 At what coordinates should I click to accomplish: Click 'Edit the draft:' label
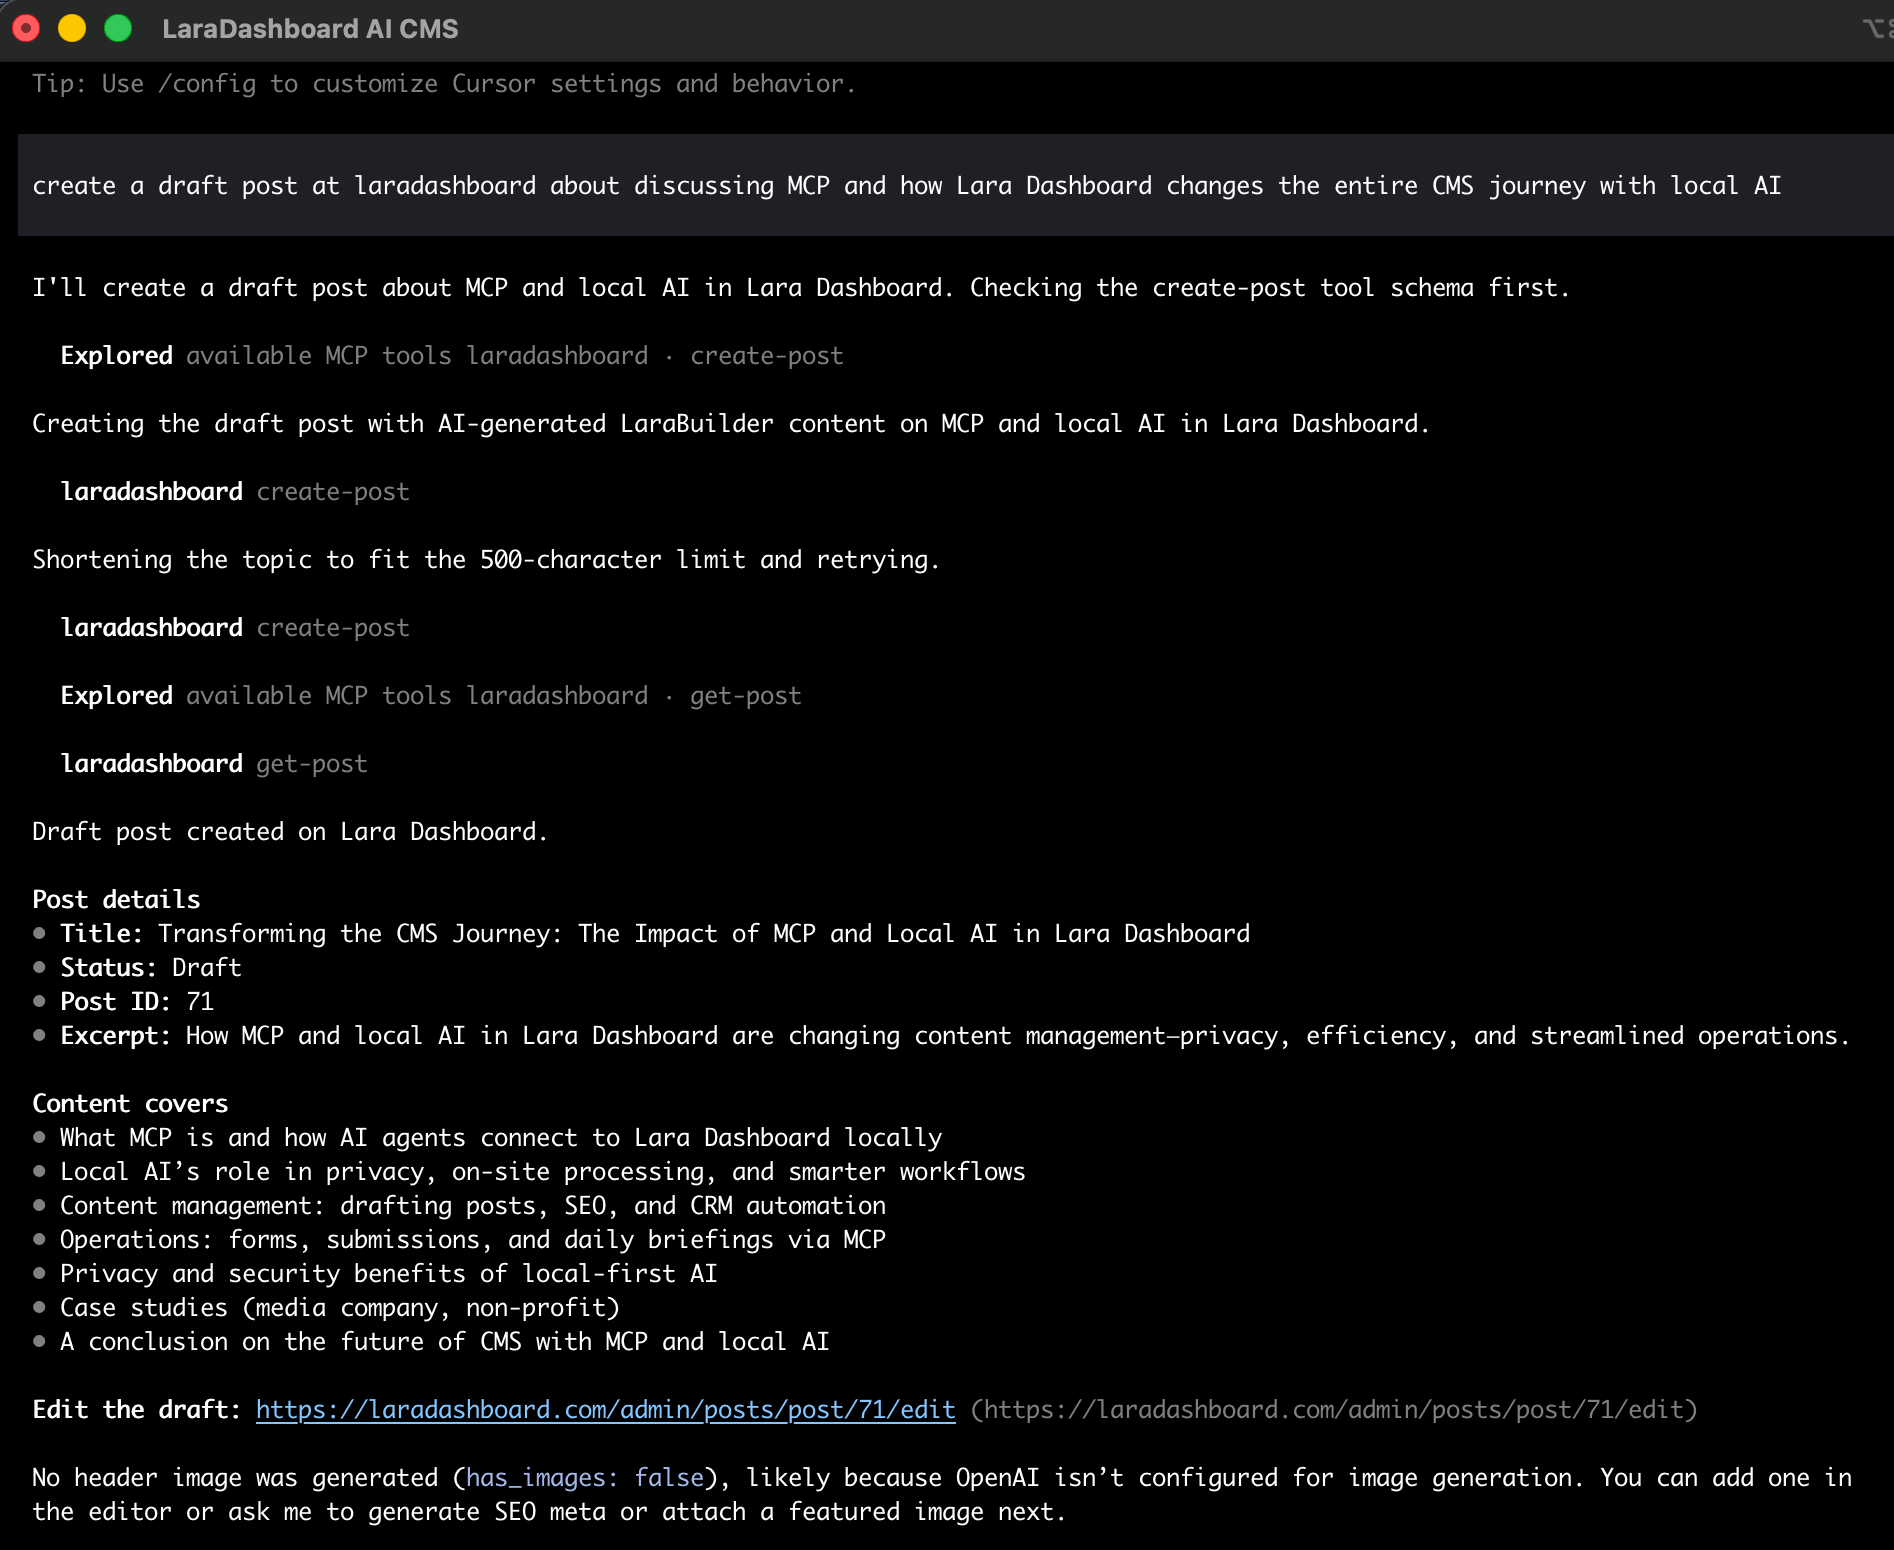coord(137,1409)
